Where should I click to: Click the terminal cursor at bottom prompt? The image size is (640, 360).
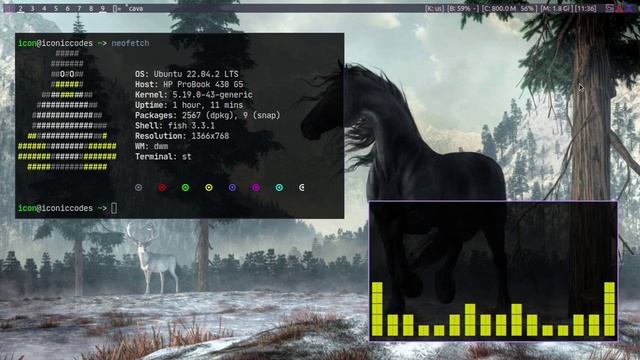pyautogui.click(x=114, y=208)
